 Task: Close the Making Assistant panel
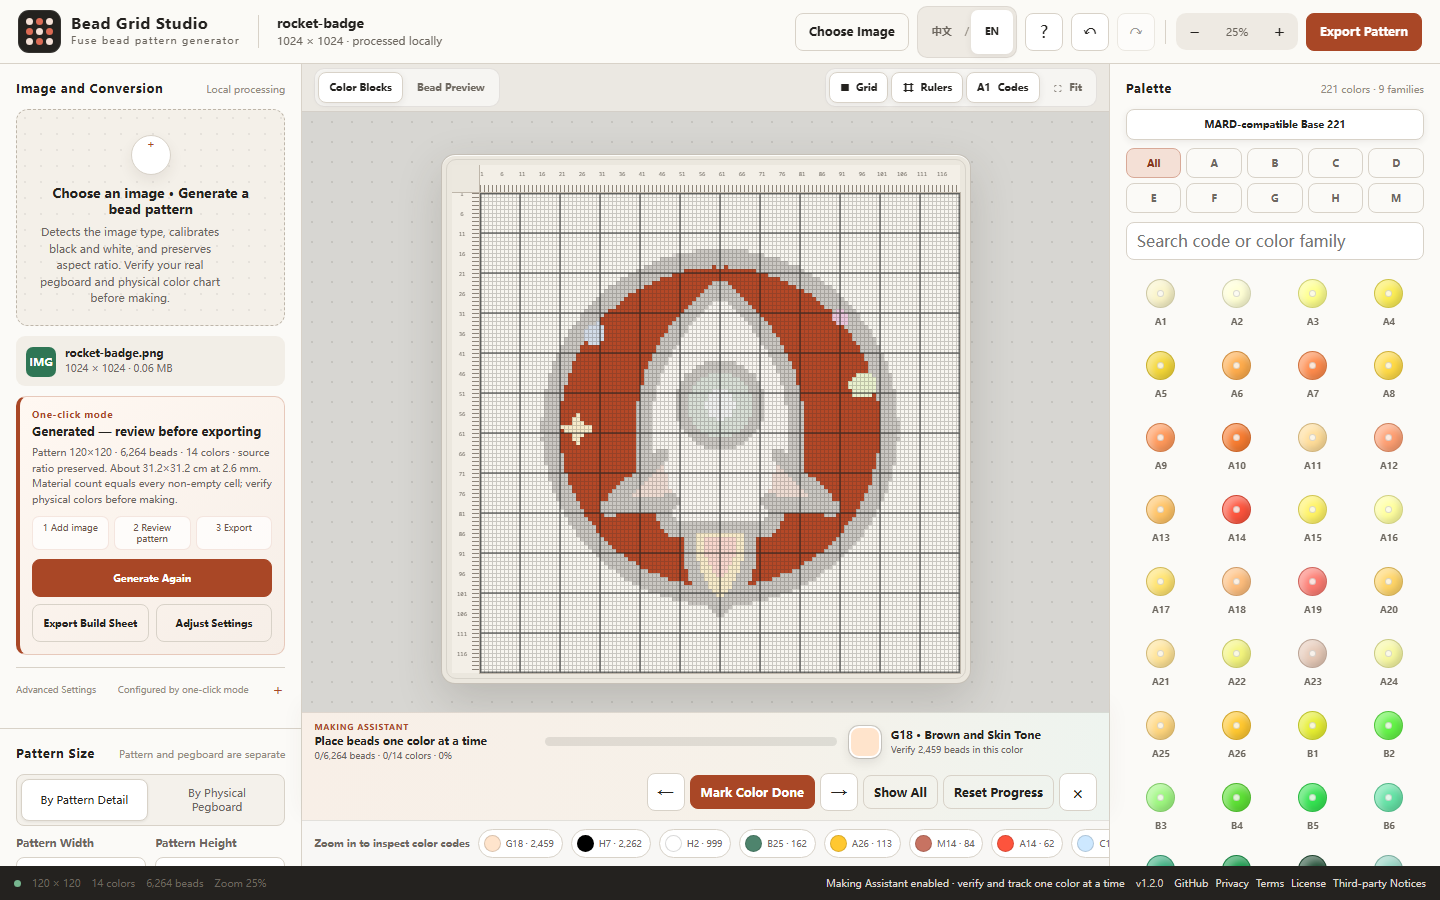tap(1078, 793)
